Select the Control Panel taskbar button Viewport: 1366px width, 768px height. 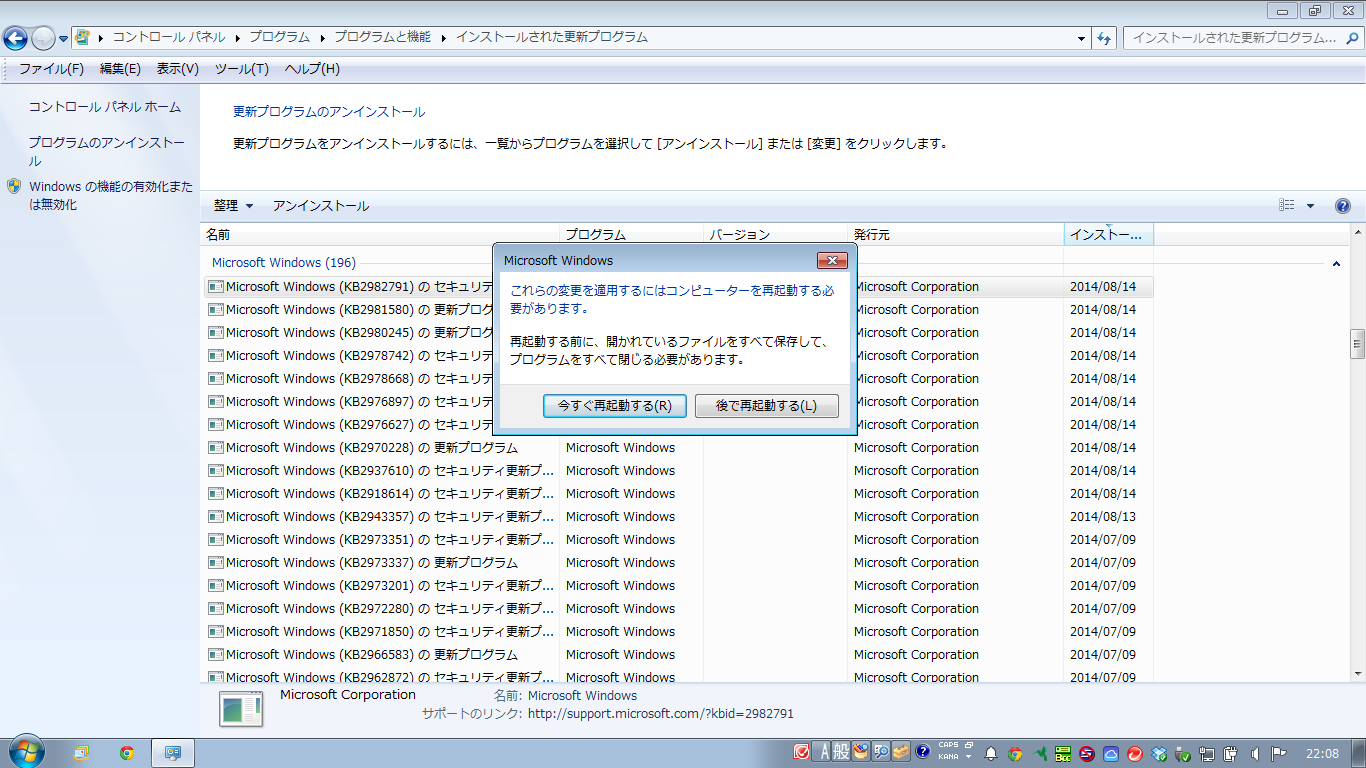coord(173,753)
